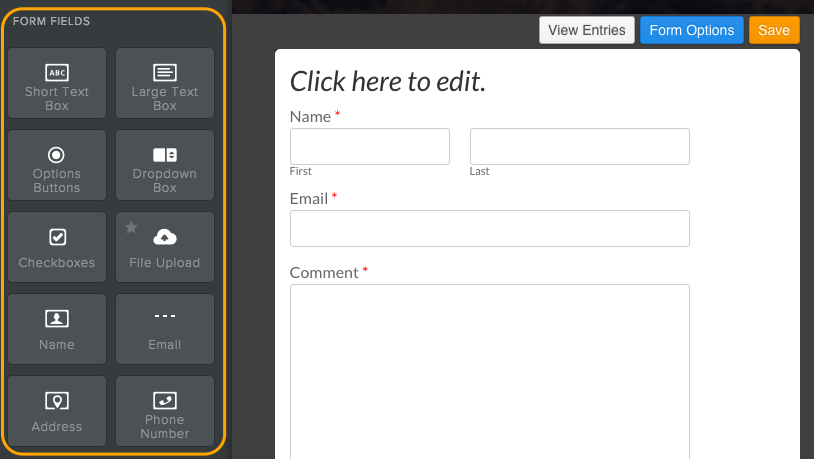The height and width of the screenshot is (459, 814).
Task: Save the form
Action: click(x=774, y=30)
